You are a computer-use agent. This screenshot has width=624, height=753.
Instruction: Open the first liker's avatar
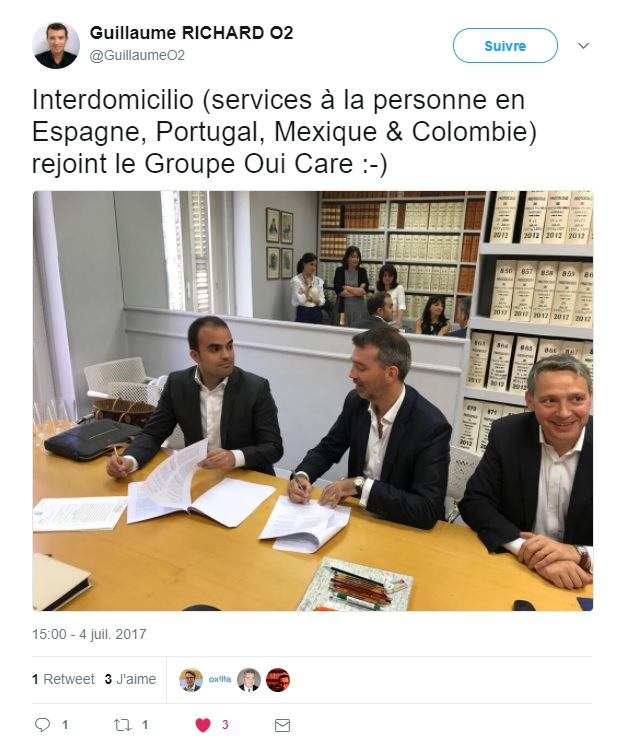pos(191,680)
